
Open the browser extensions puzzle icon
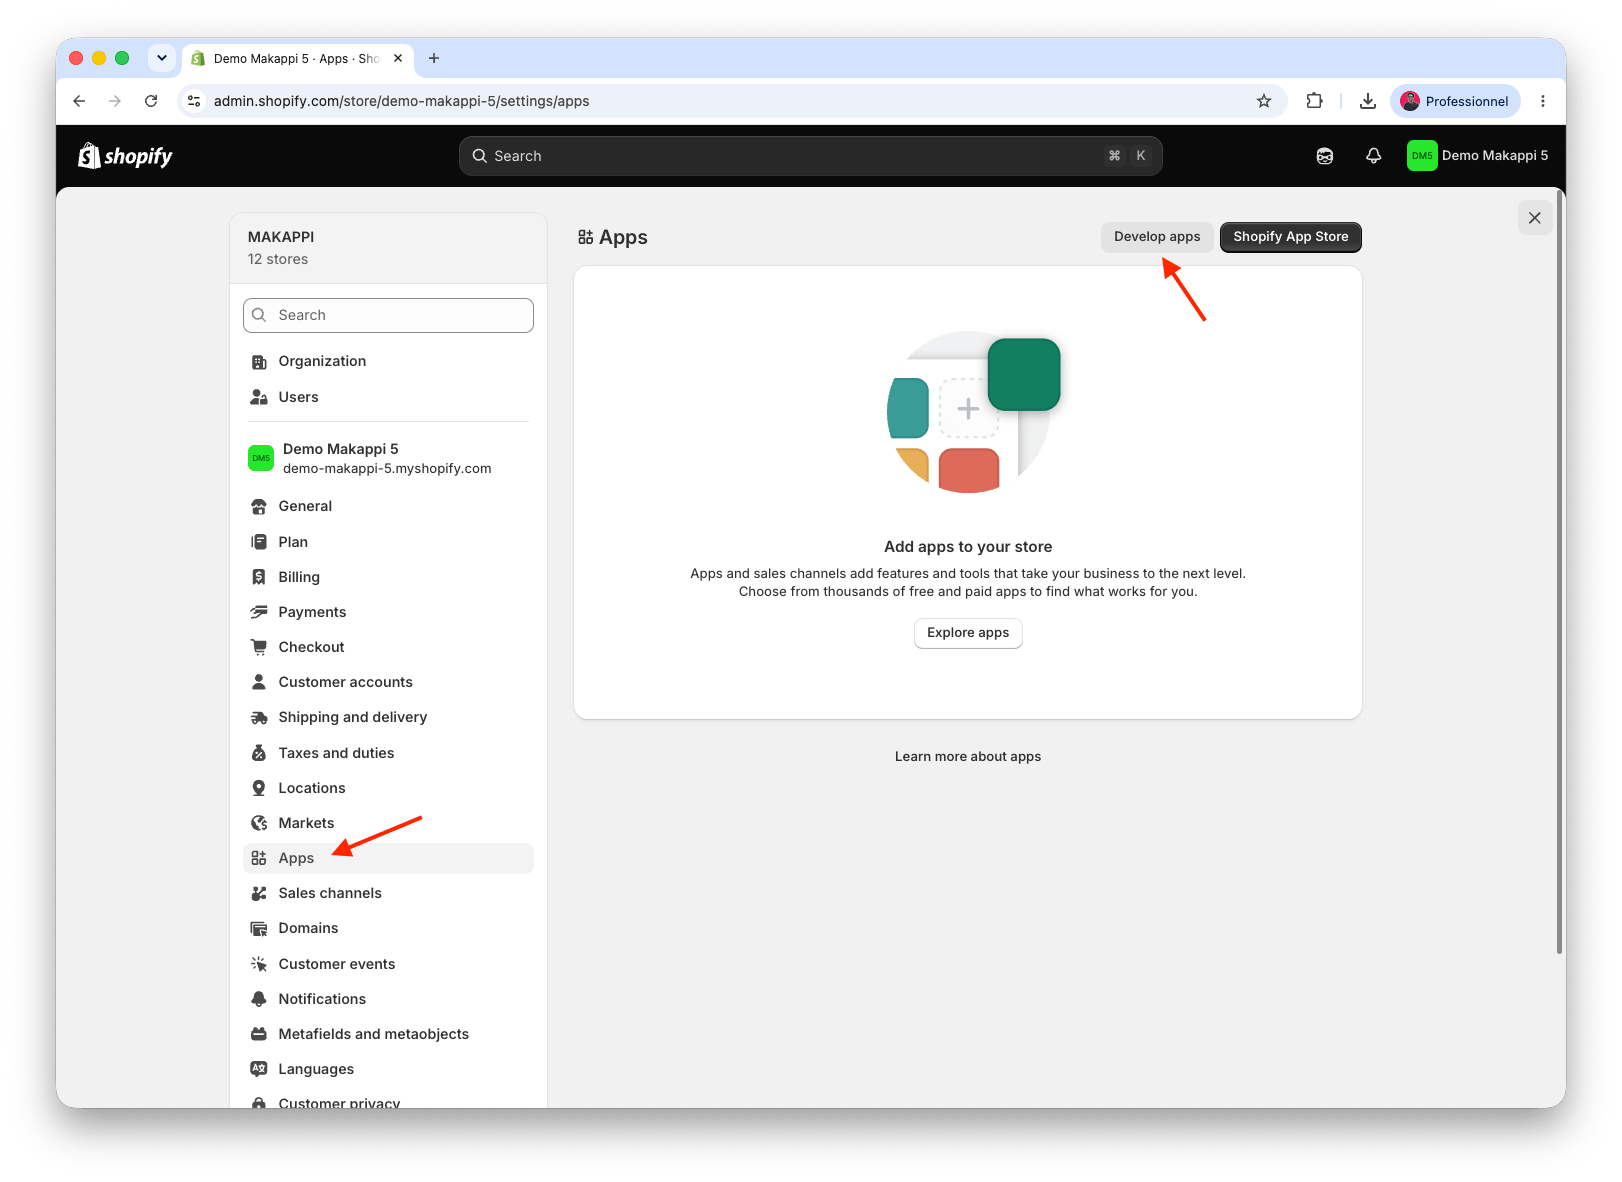1315,101
